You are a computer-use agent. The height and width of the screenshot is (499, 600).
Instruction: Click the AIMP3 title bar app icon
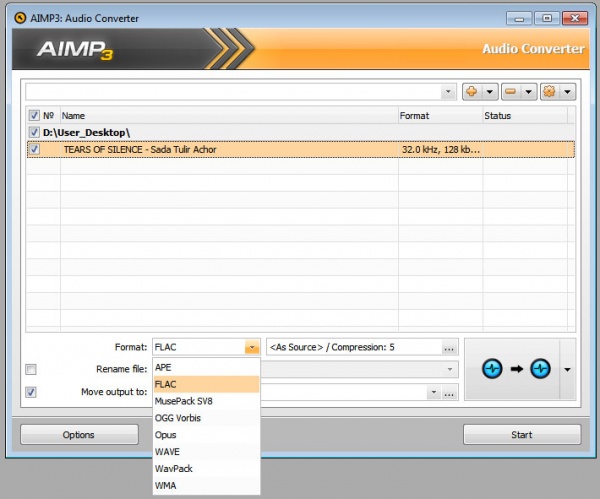tap(20, 18)
